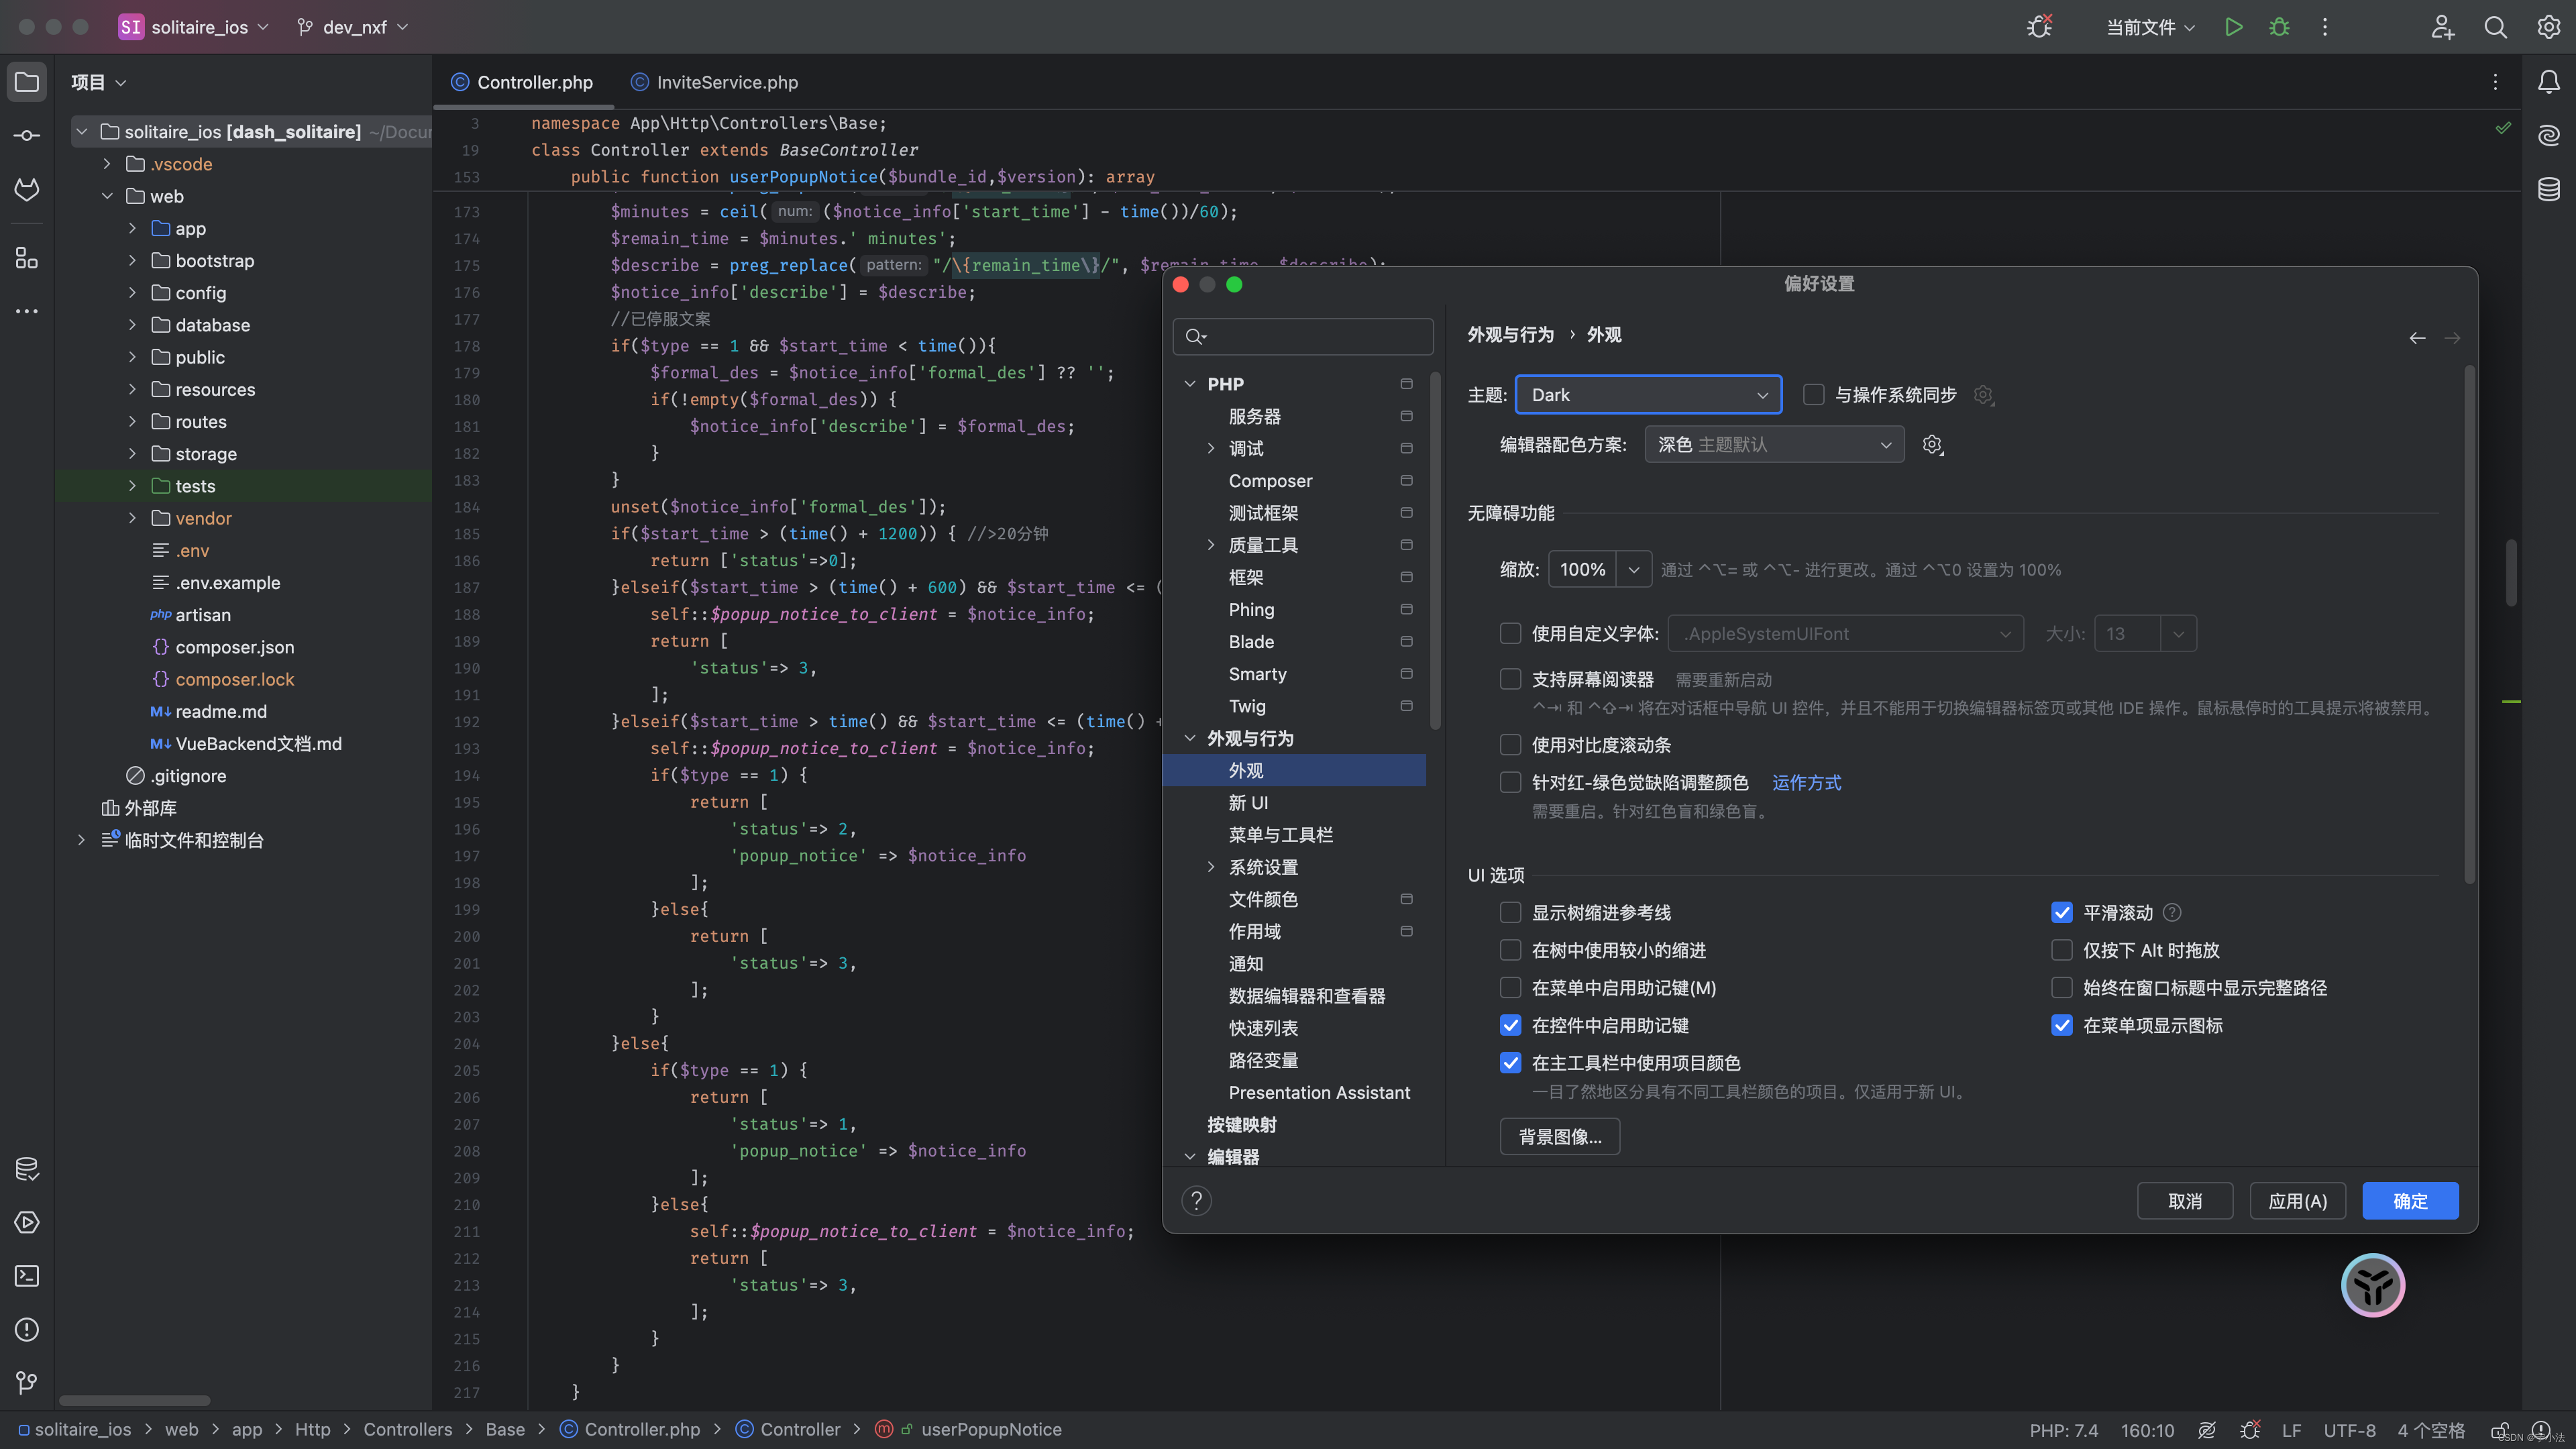Disable the 平滑滚动 checkbox

(2062, 912)
